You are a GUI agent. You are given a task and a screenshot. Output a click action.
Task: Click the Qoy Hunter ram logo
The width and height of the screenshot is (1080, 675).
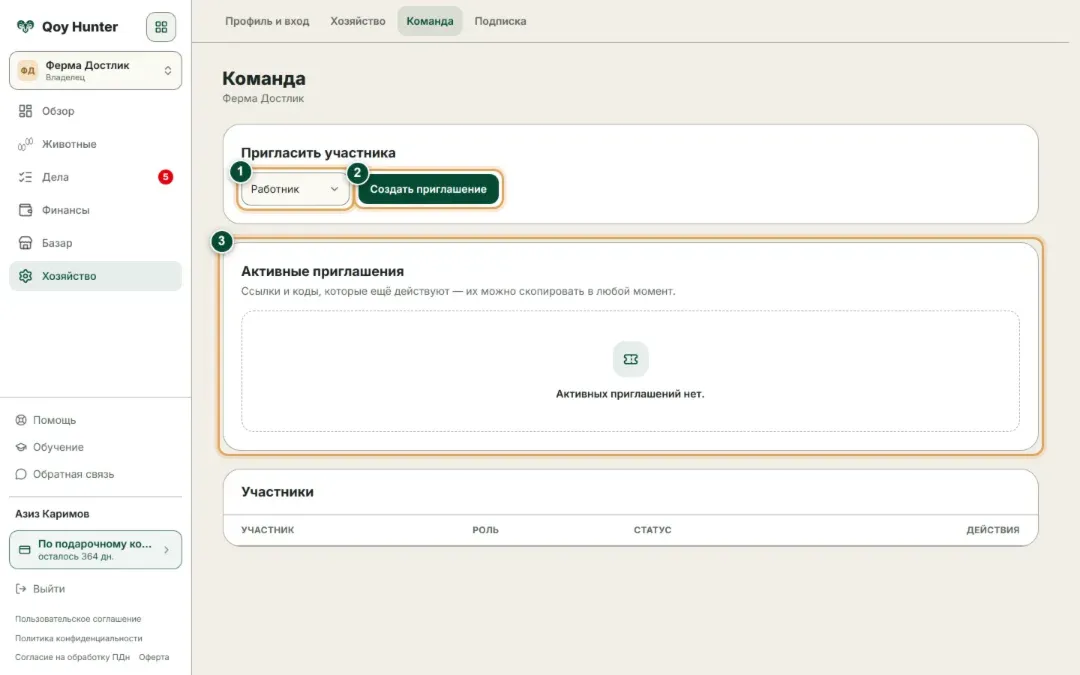25,27
